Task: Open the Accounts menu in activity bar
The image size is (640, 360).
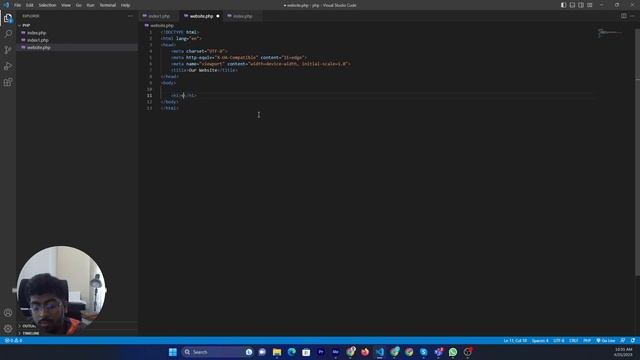Action: tap(8, 313)
